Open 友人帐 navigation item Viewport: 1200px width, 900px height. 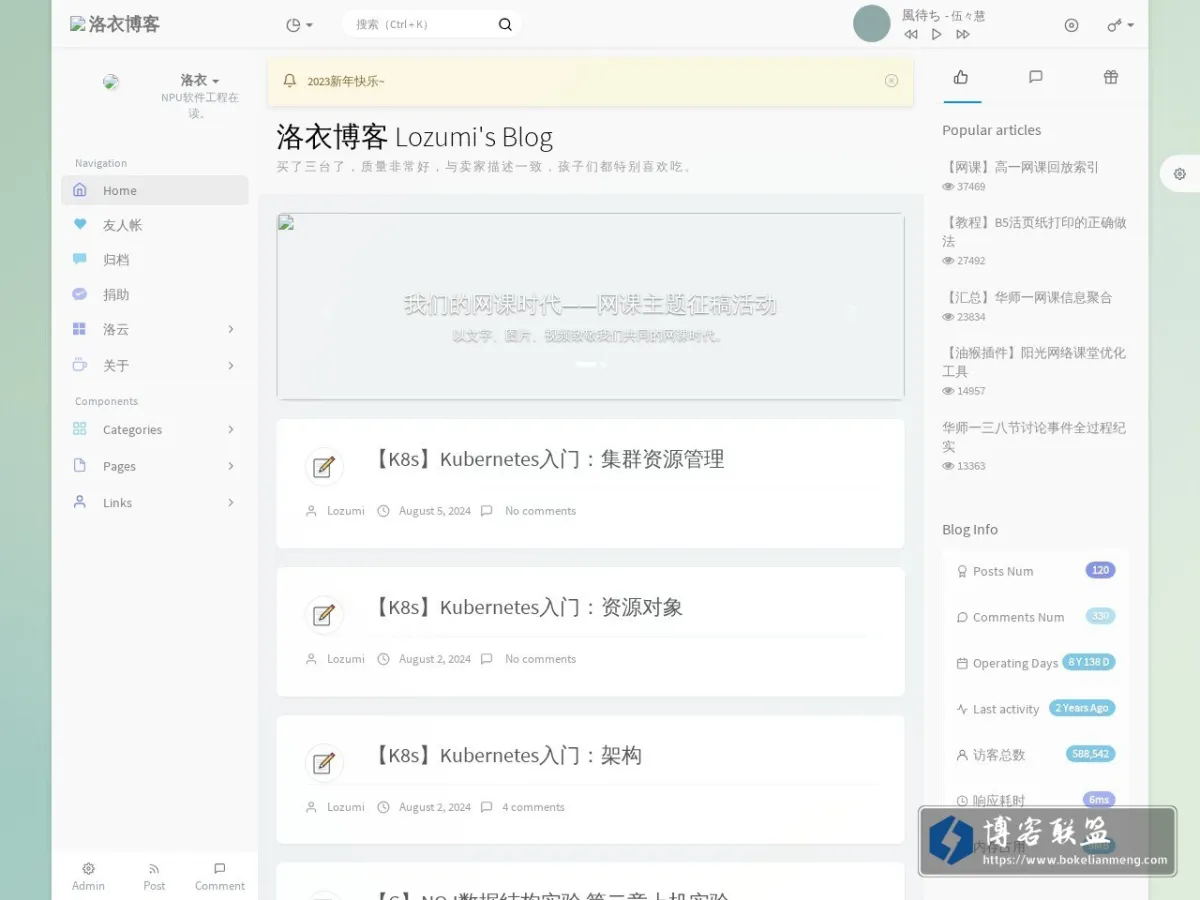click(x=155, y=225)
